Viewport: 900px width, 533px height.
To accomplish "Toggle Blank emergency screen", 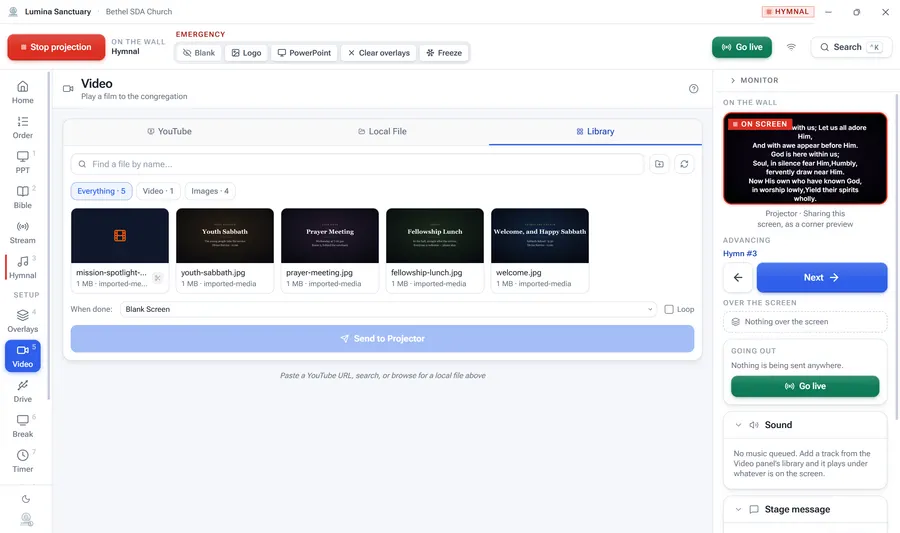I will (199, 53).
